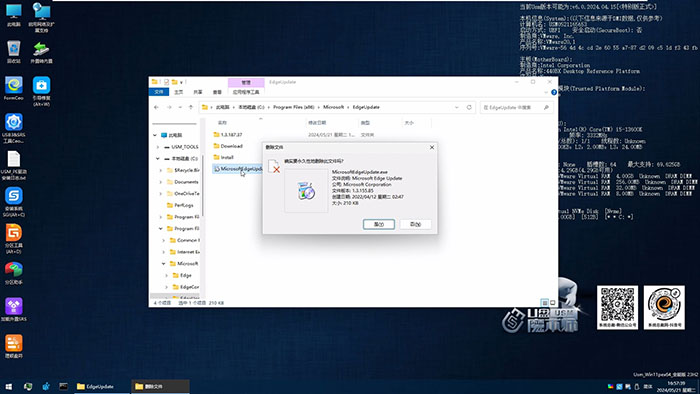Click the properties icon in quick access toolbar
Viewport: 700px width, 394px height.
point(166,82)
